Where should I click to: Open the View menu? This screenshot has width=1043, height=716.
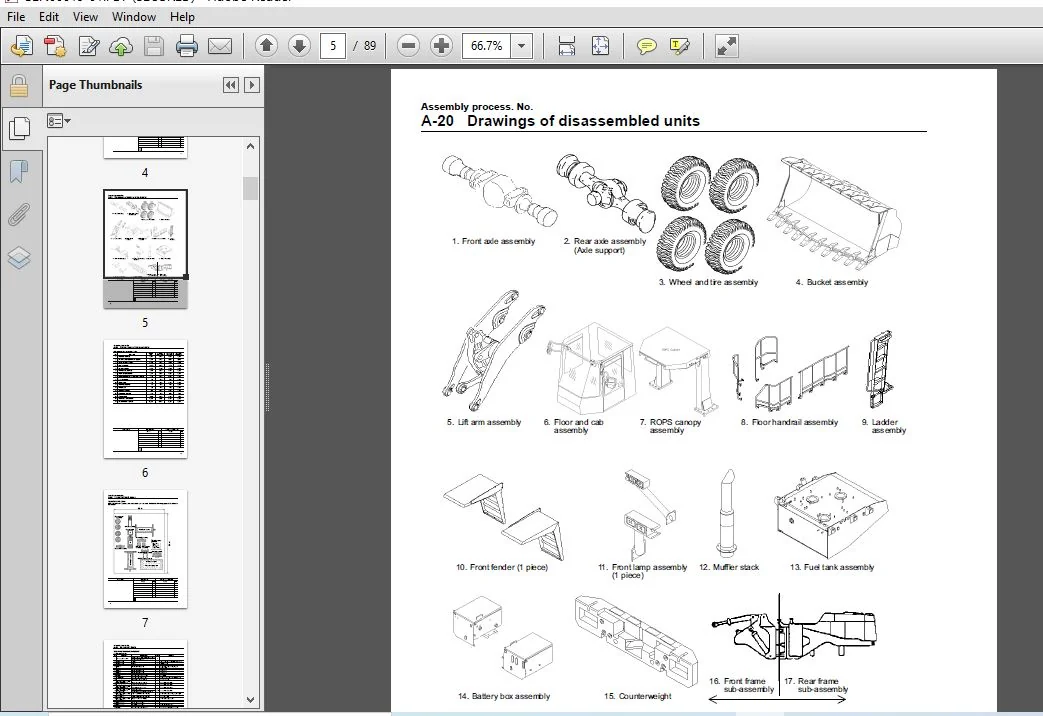tap(85, 17)
